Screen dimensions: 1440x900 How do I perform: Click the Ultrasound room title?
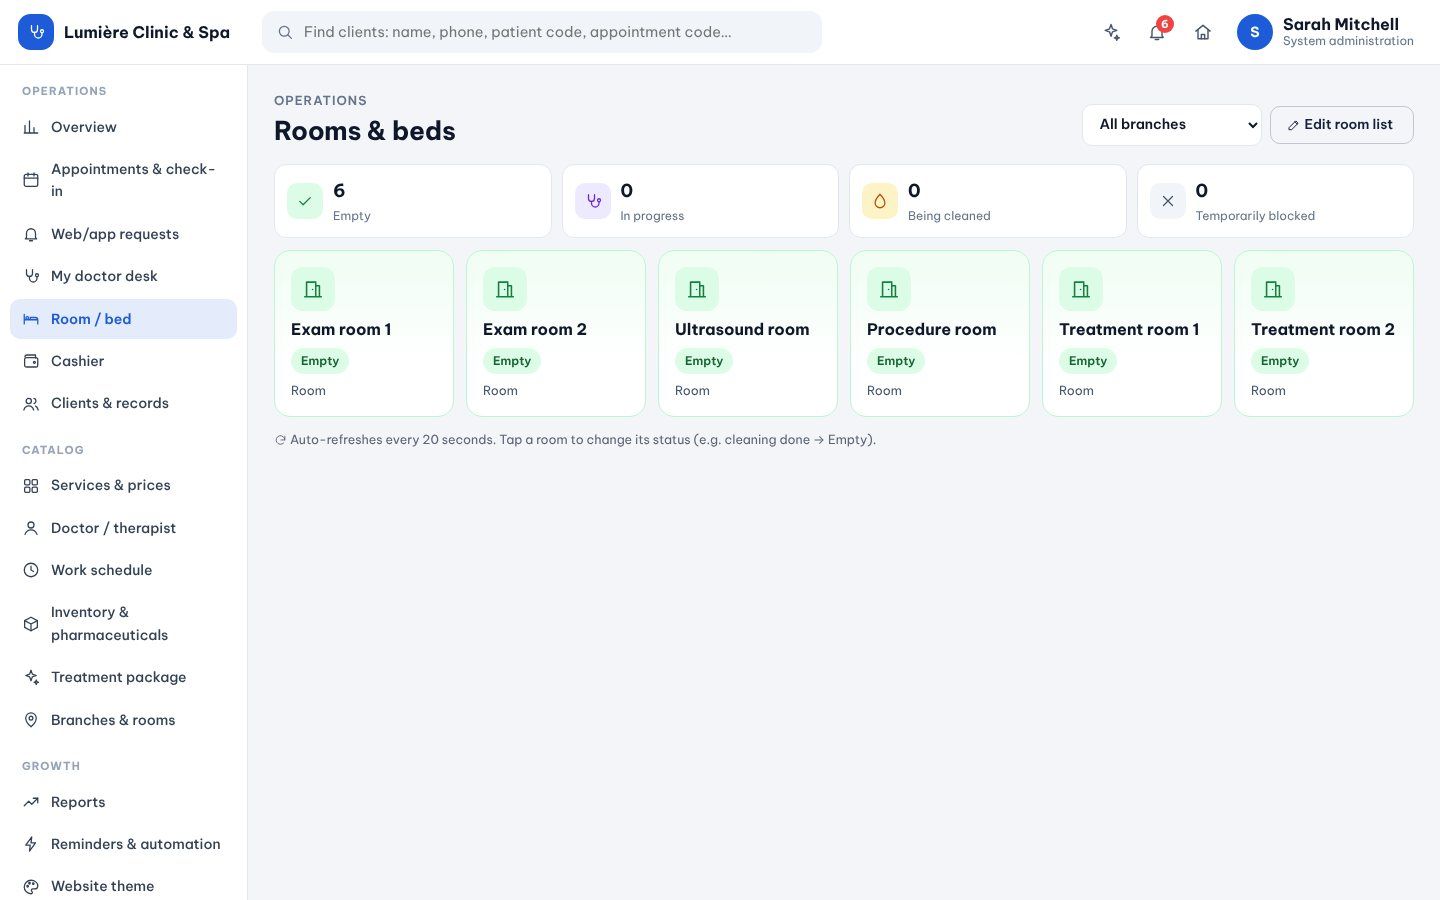pyautogui.click(x=742, y=329)
